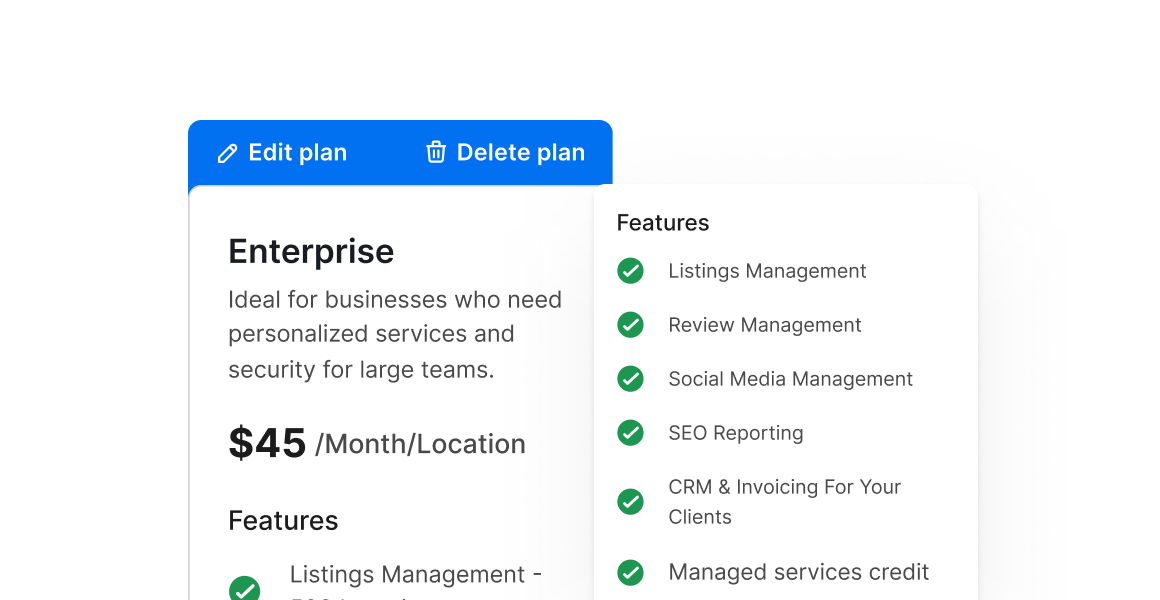Click the Delete plan button
Image resolution: width=1160 pixels, height=600 pixels.
505,152
